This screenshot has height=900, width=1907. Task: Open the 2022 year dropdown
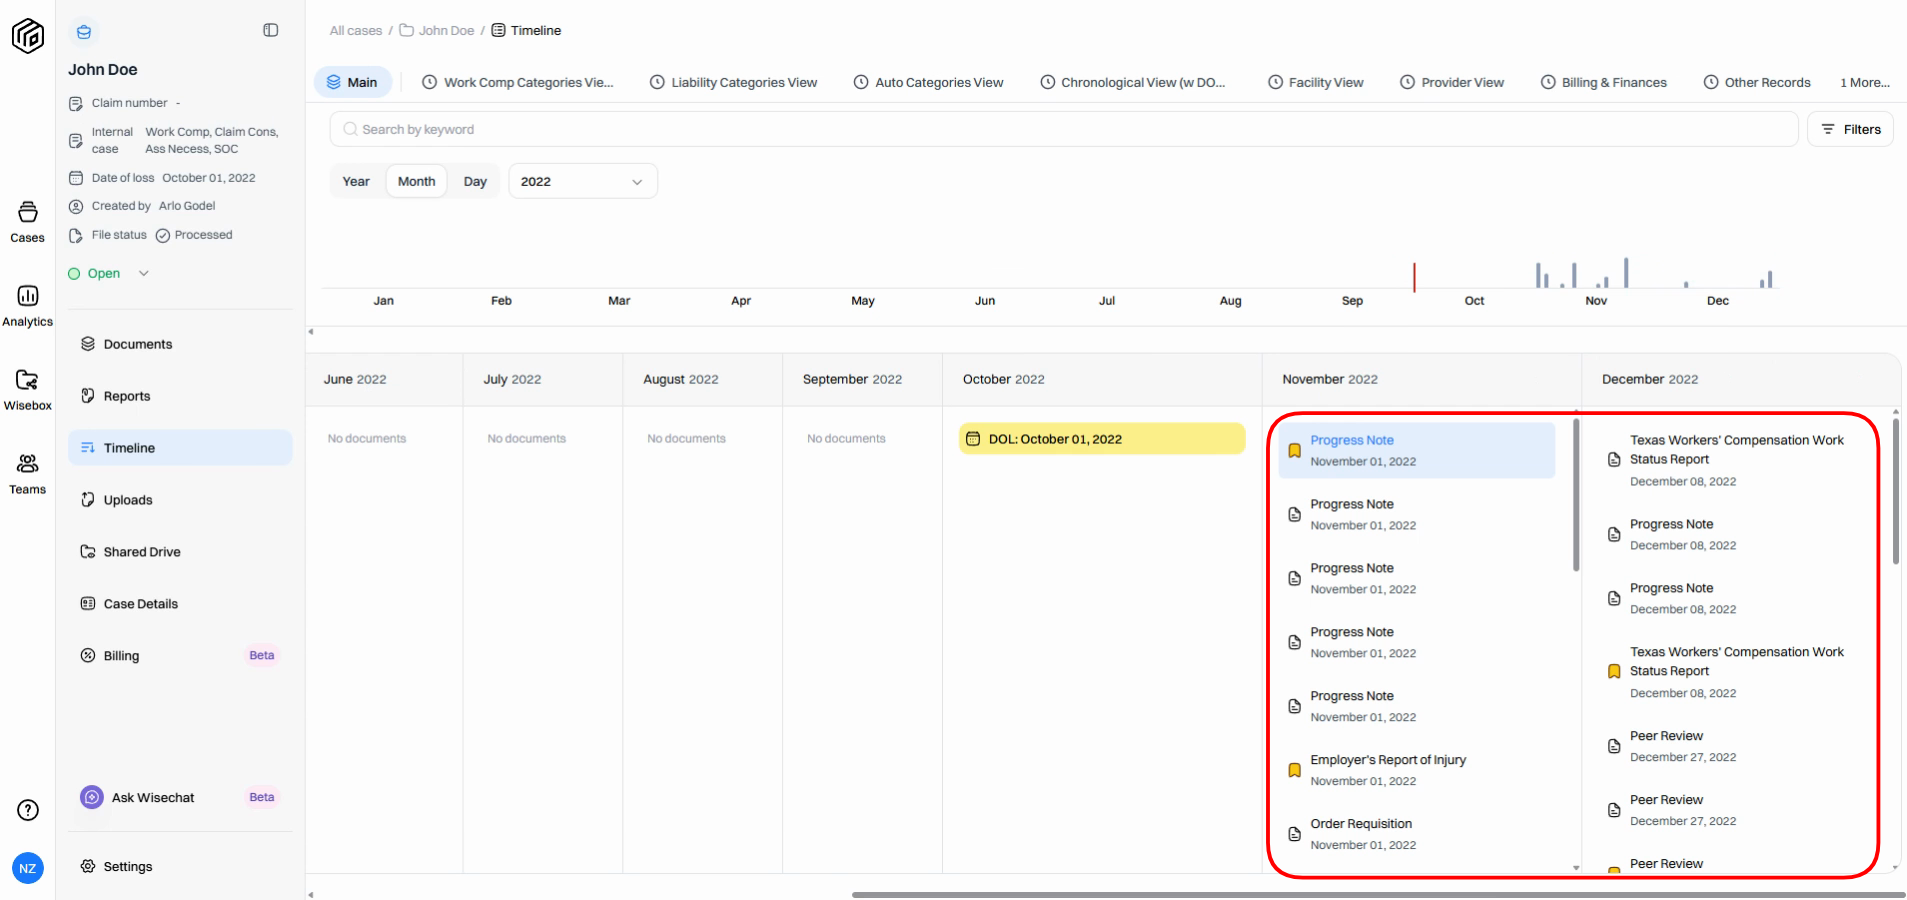pos(583,181)
